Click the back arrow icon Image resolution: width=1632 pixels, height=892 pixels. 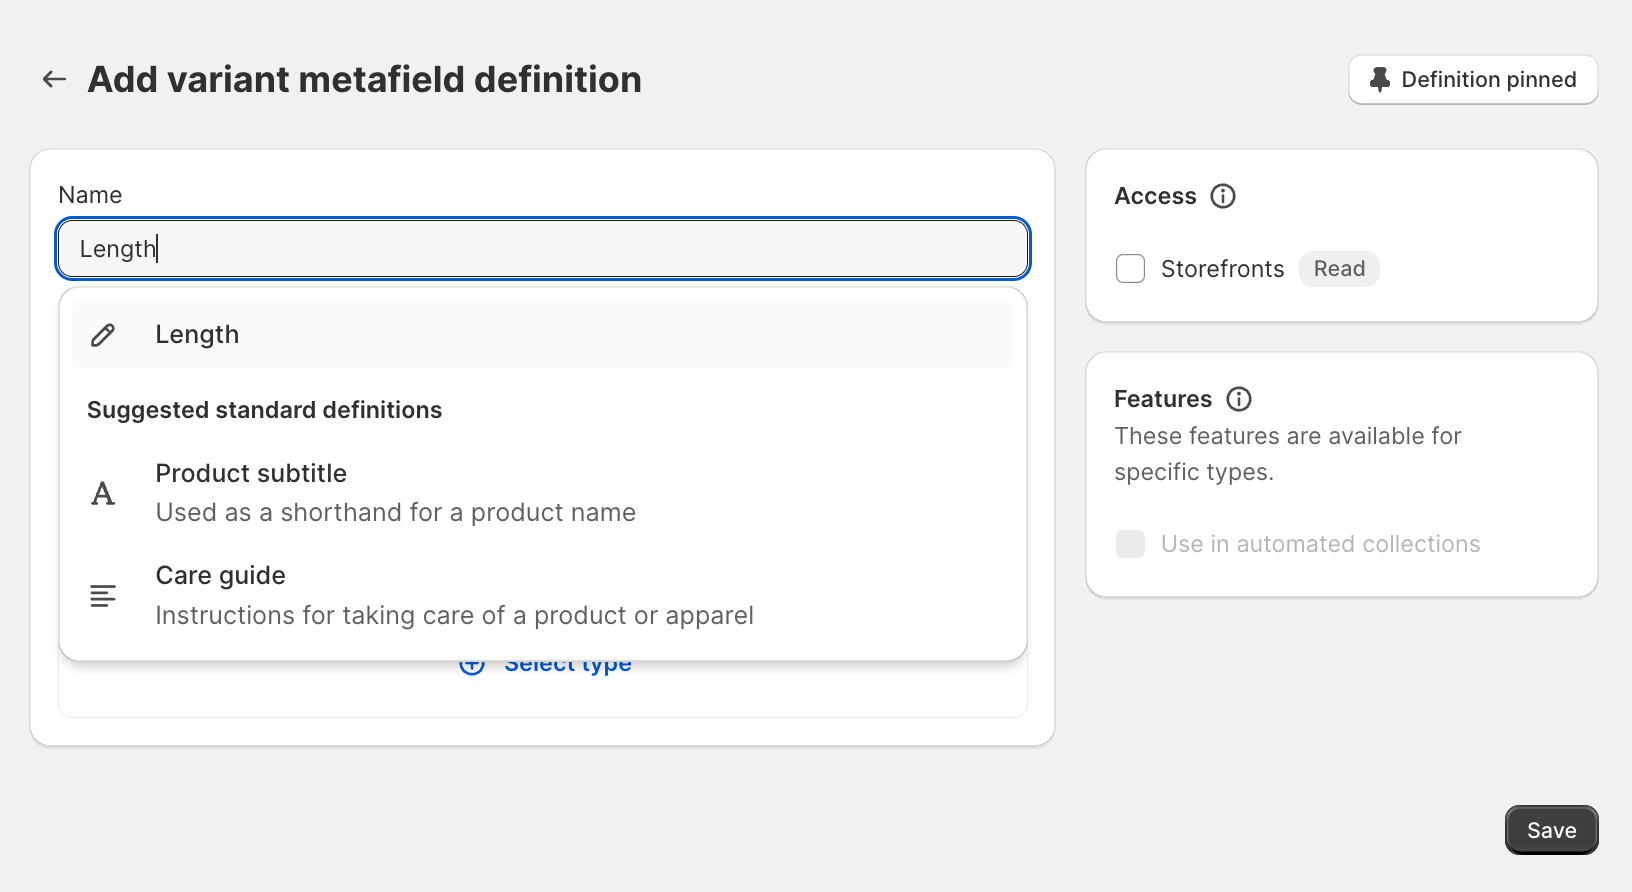click(54, 79)
